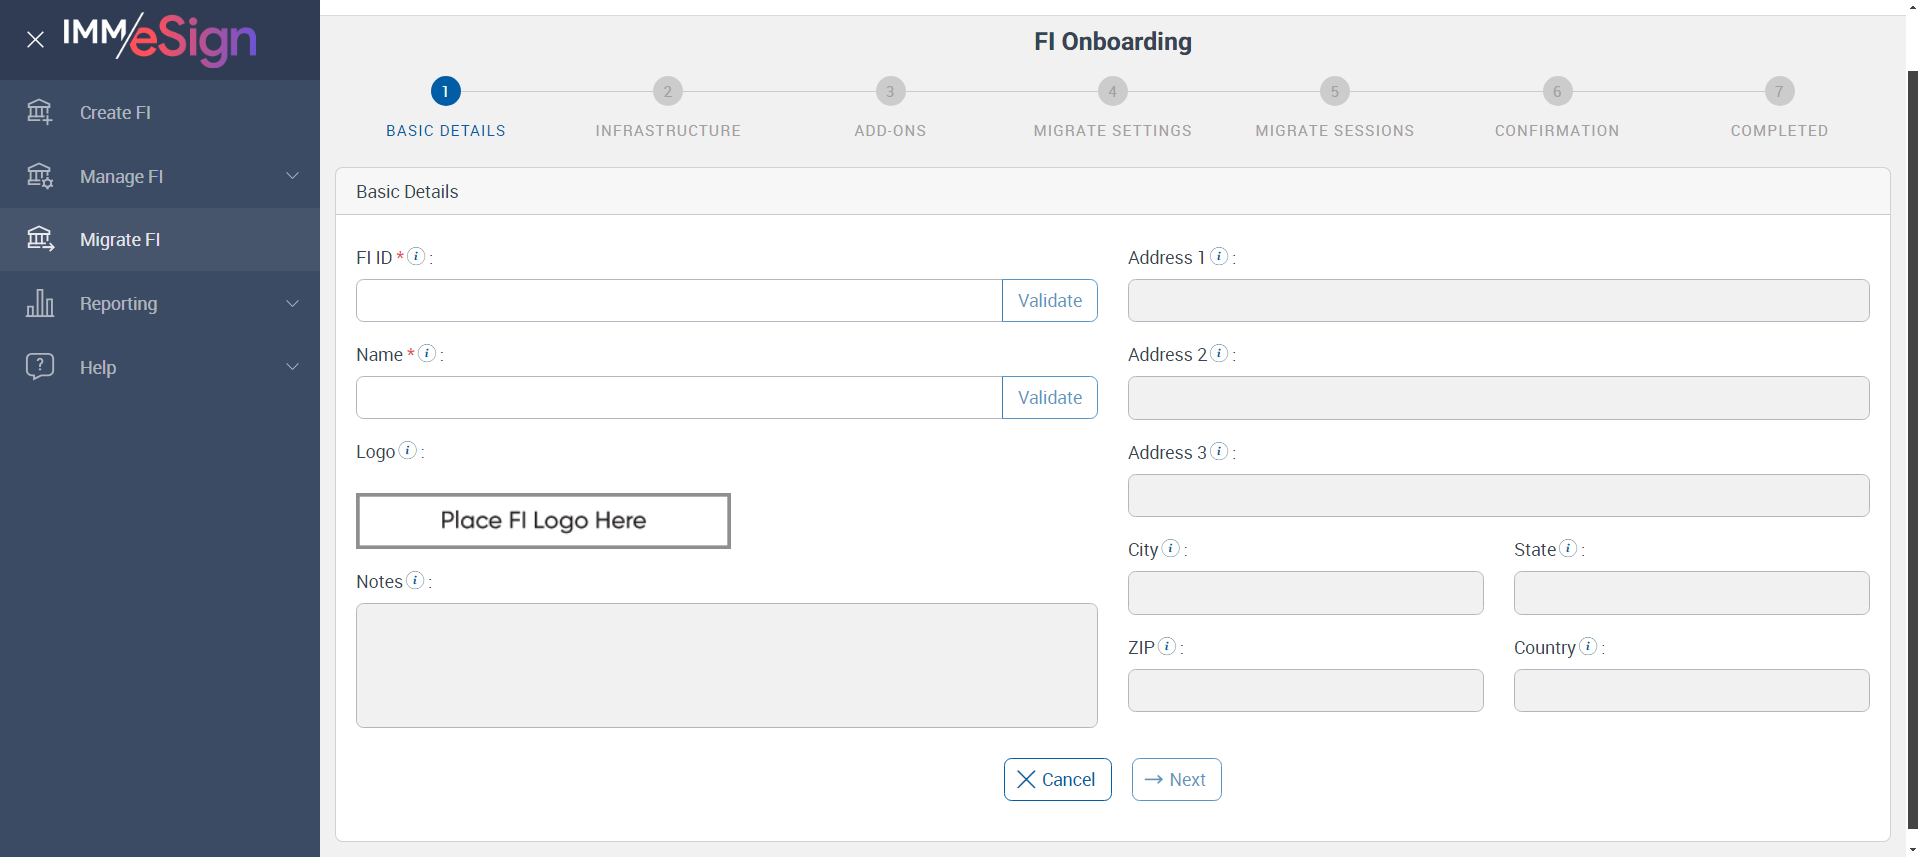Expand the Help menu chevron

[x=292, y=367]
